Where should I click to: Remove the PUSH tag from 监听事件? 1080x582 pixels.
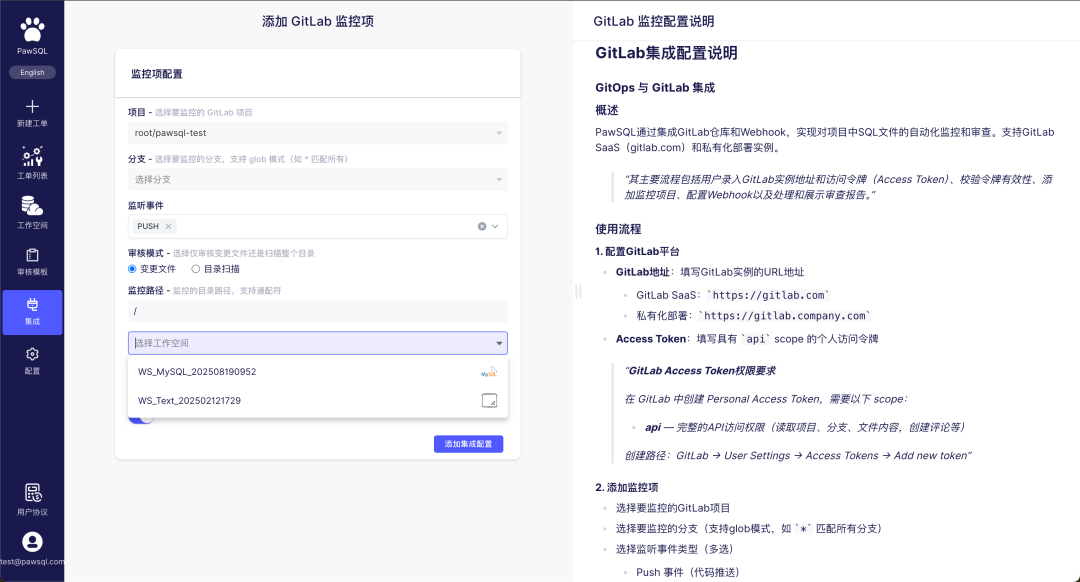[168, 226]
